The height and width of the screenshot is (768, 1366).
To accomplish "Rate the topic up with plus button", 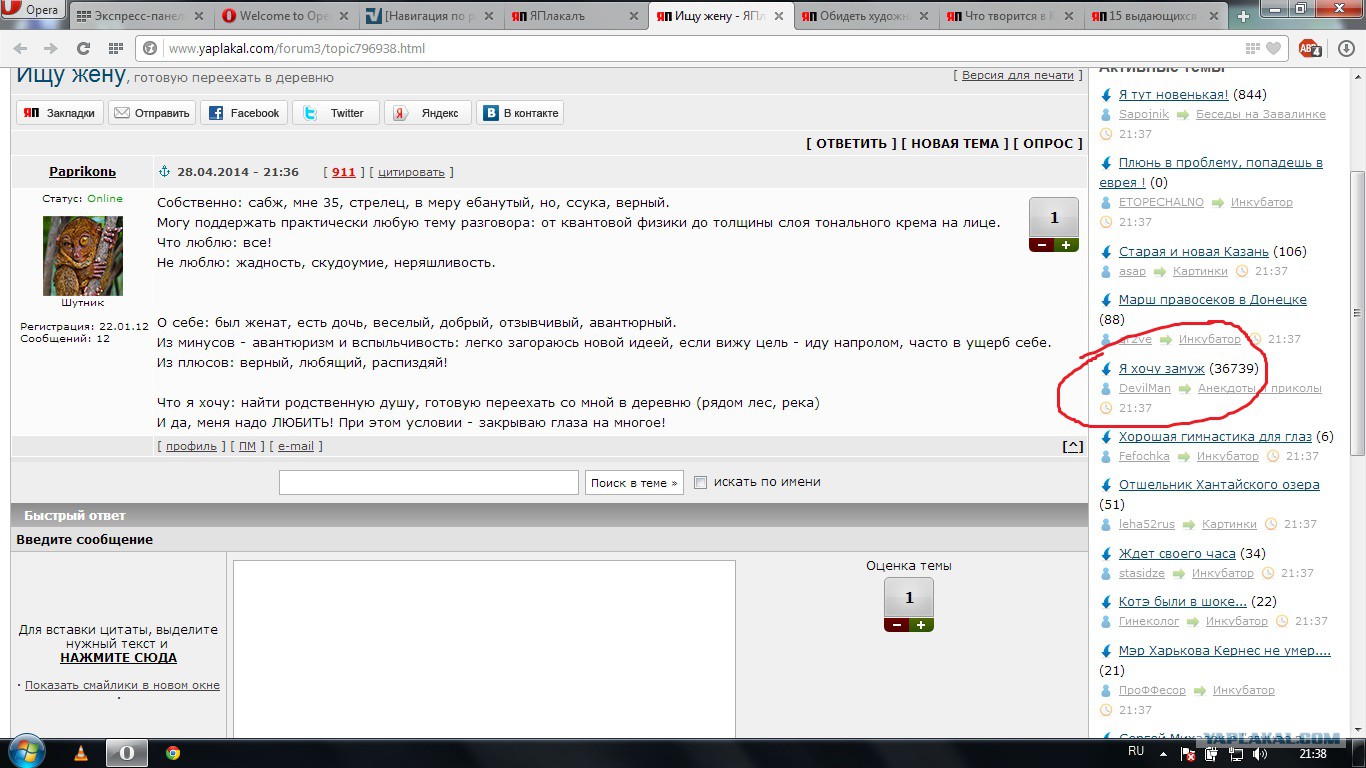I will 921,625.
